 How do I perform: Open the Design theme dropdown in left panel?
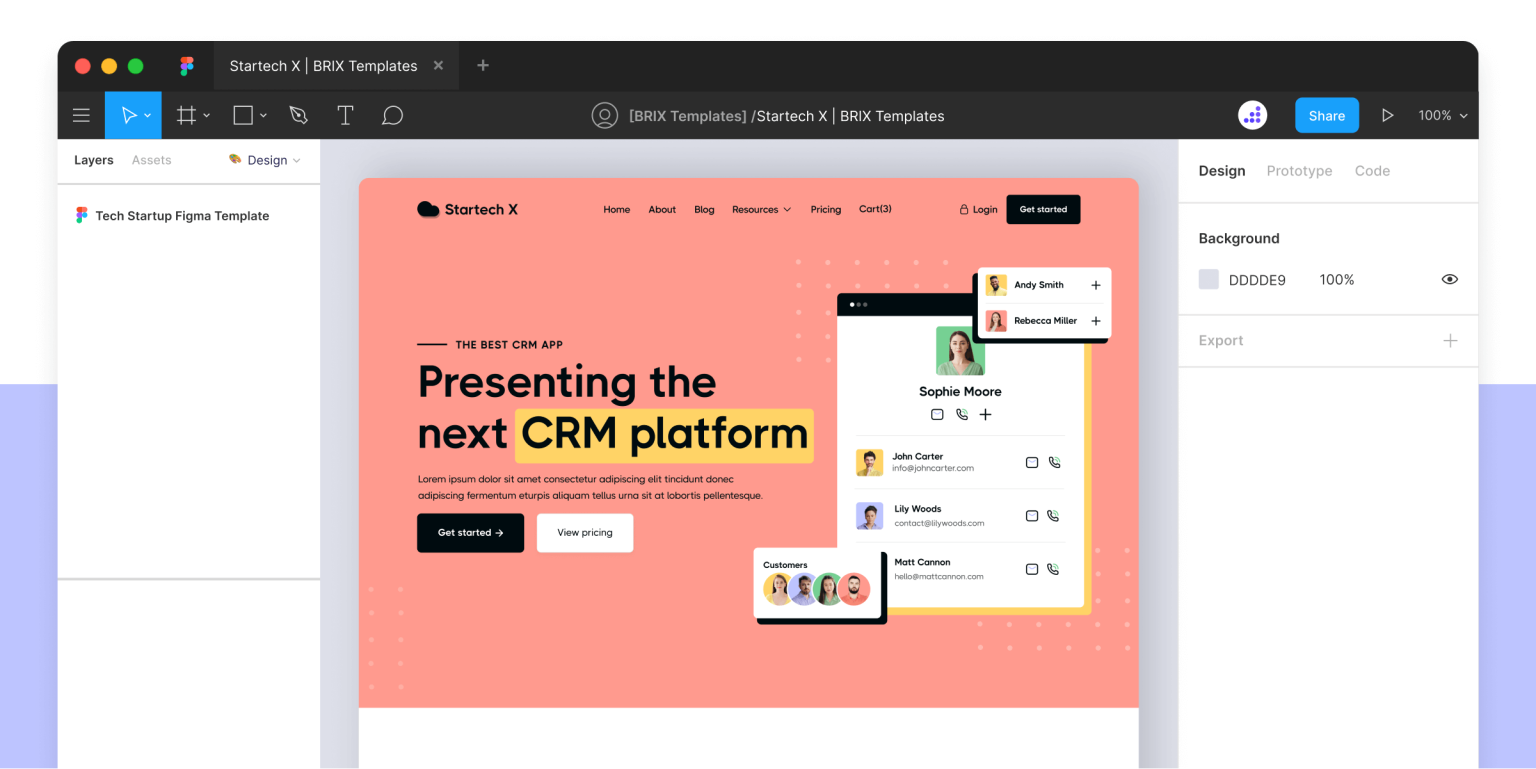tap(264, 160)
